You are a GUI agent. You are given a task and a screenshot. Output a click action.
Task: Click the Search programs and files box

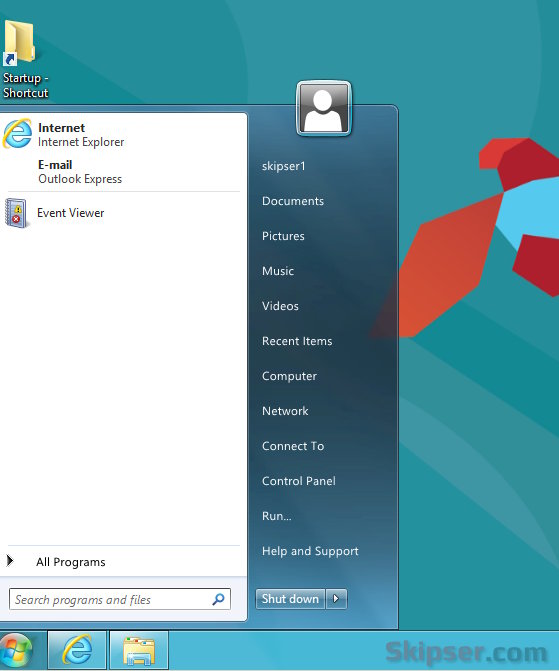tap(120, 599)
